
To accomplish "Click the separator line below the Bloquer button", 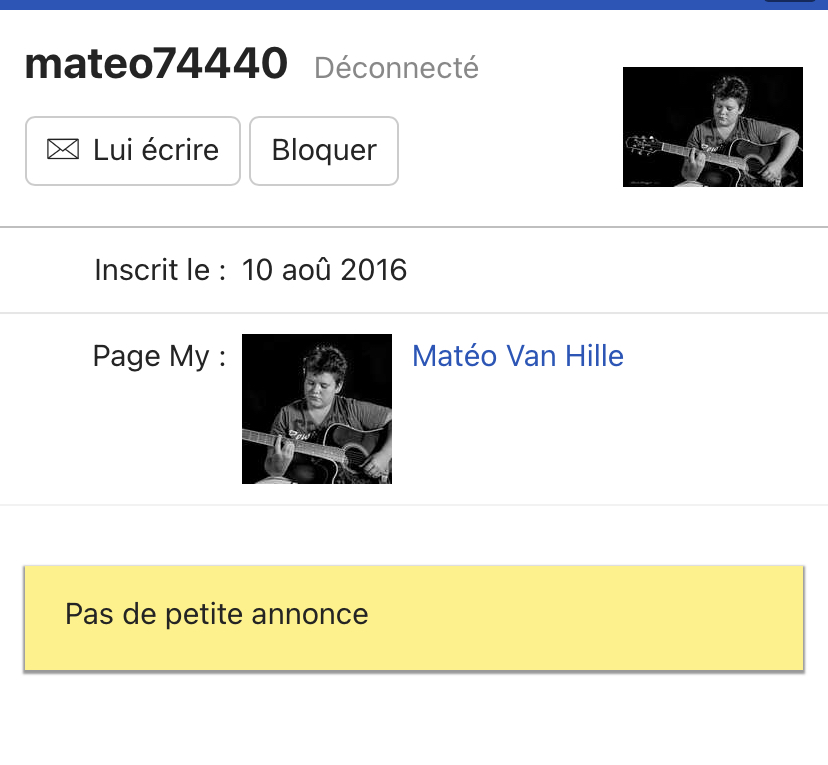I will [x=414, y=227].
